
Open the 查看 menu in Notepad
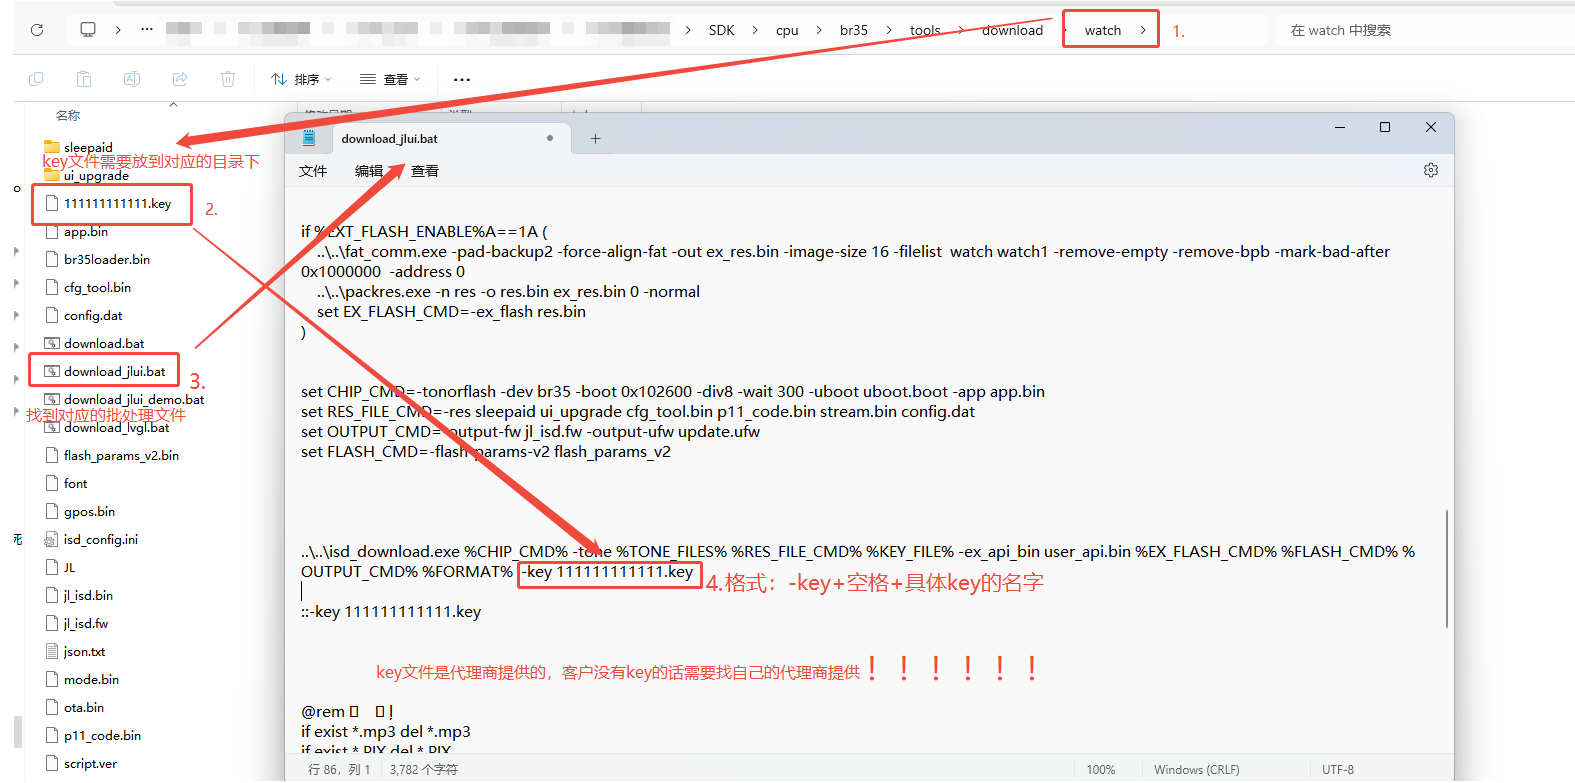point(425,171)
